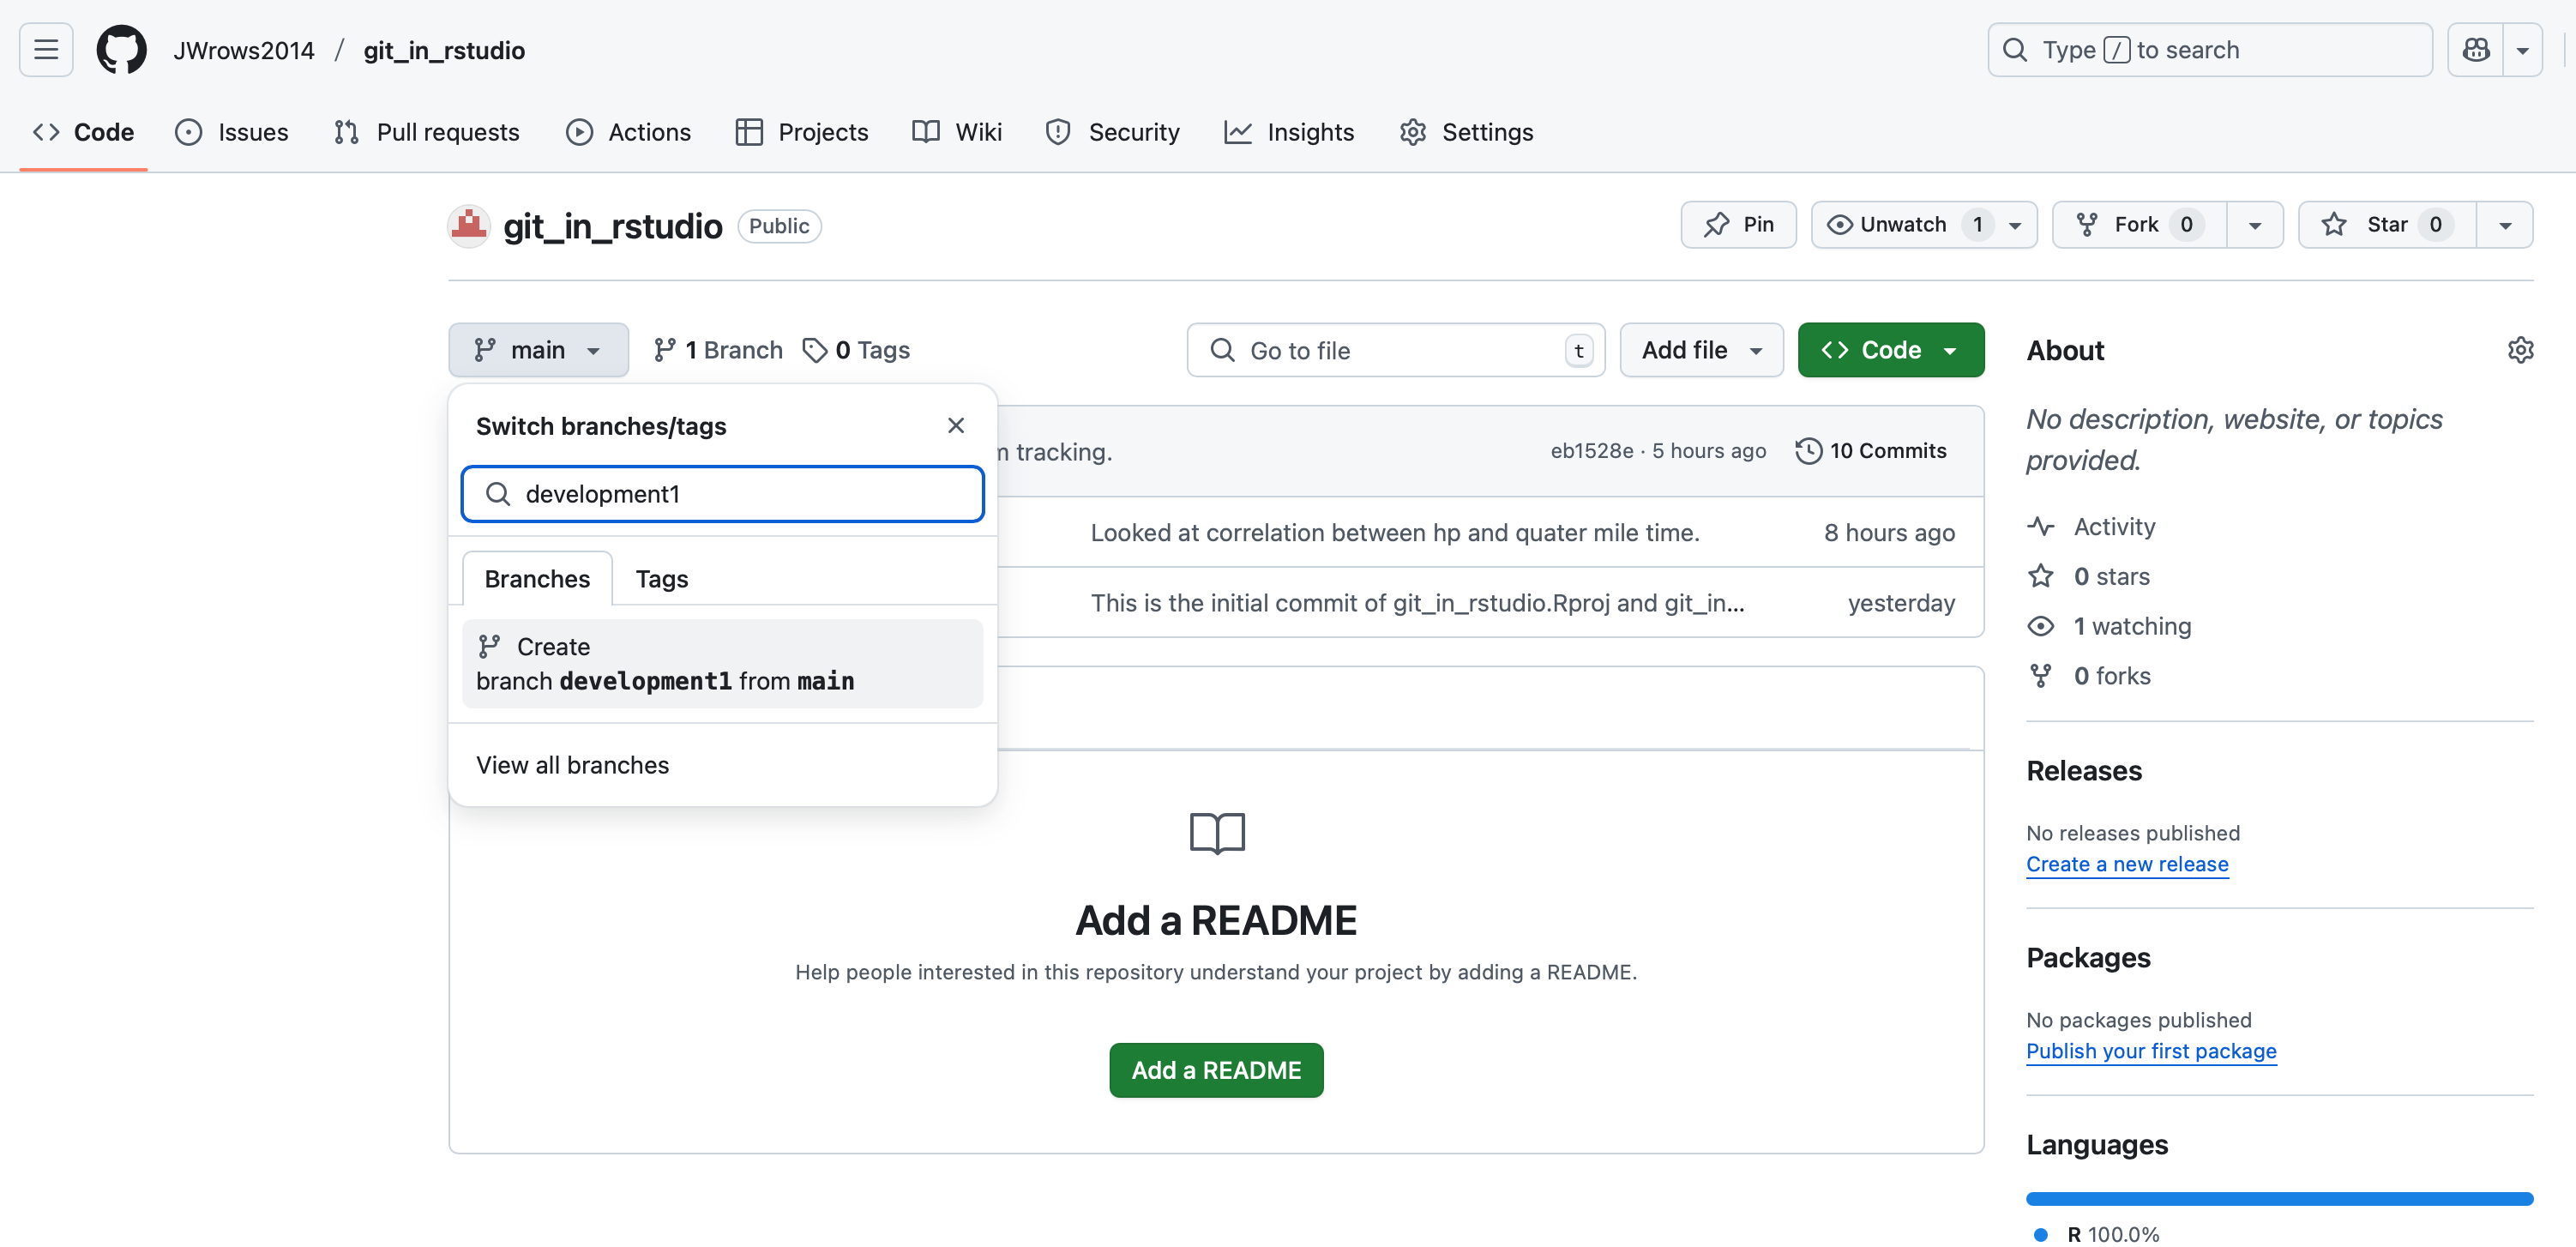Switch to the Tags tab

click(x=661, y=579)
